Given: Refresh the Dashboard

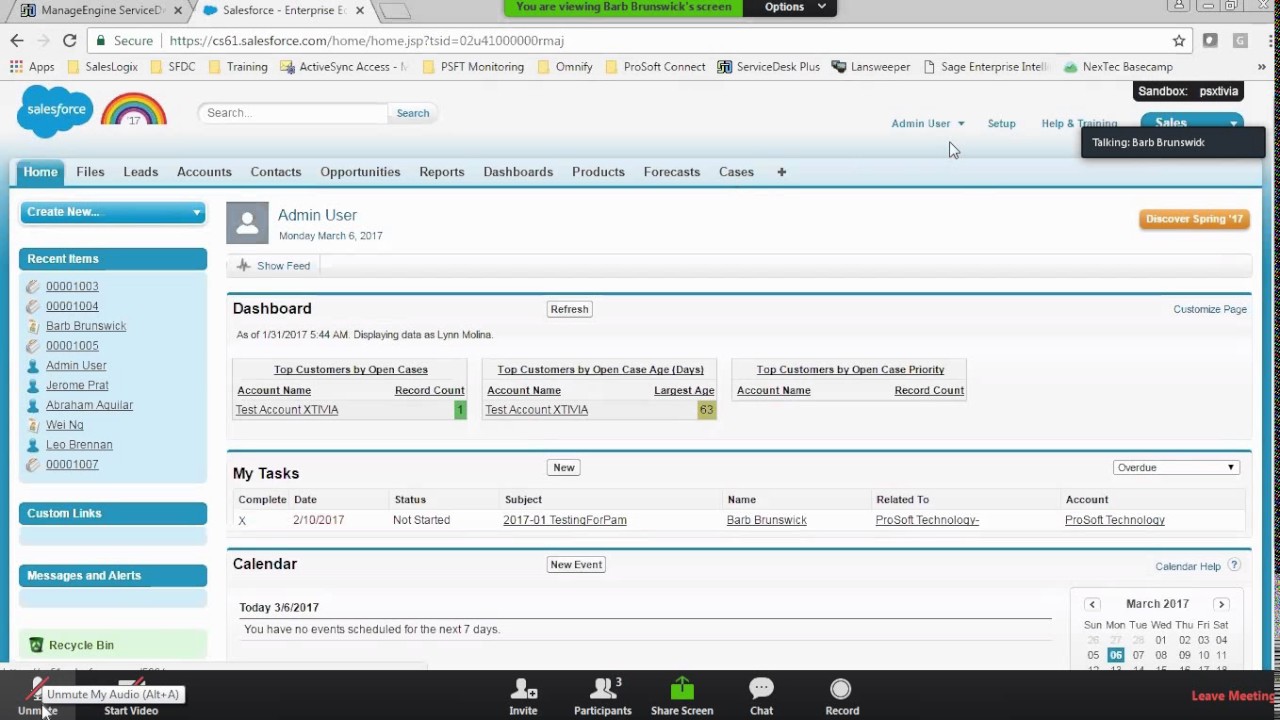Looking at the screenshot, I should (x=569, y=309).
